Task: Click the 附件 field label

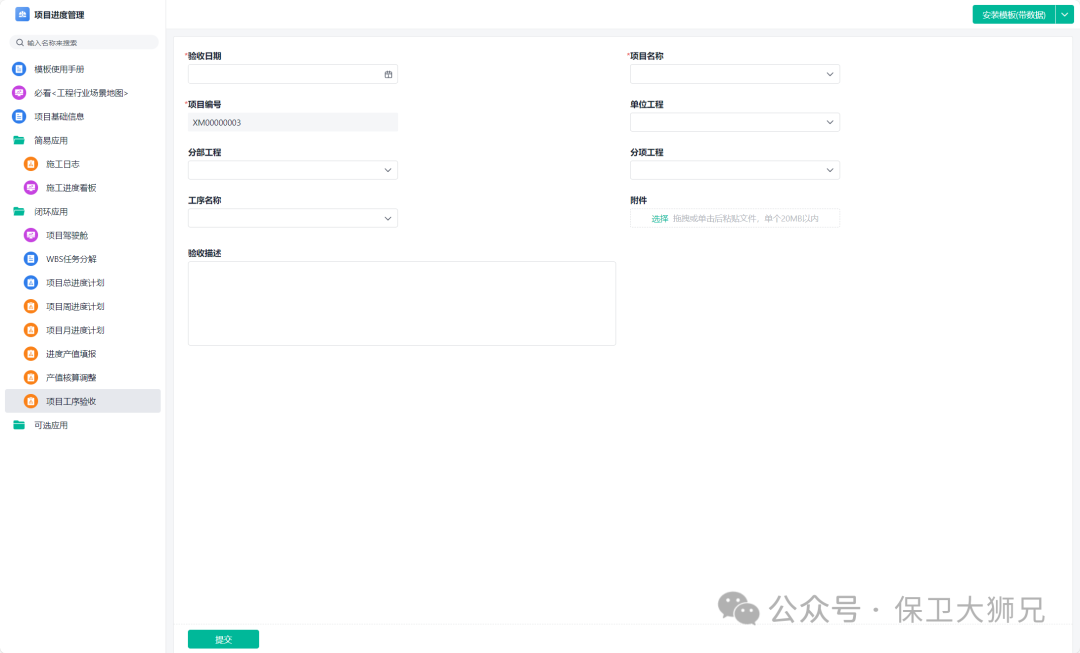Action: pyautogui.click(x=638, y=200)
